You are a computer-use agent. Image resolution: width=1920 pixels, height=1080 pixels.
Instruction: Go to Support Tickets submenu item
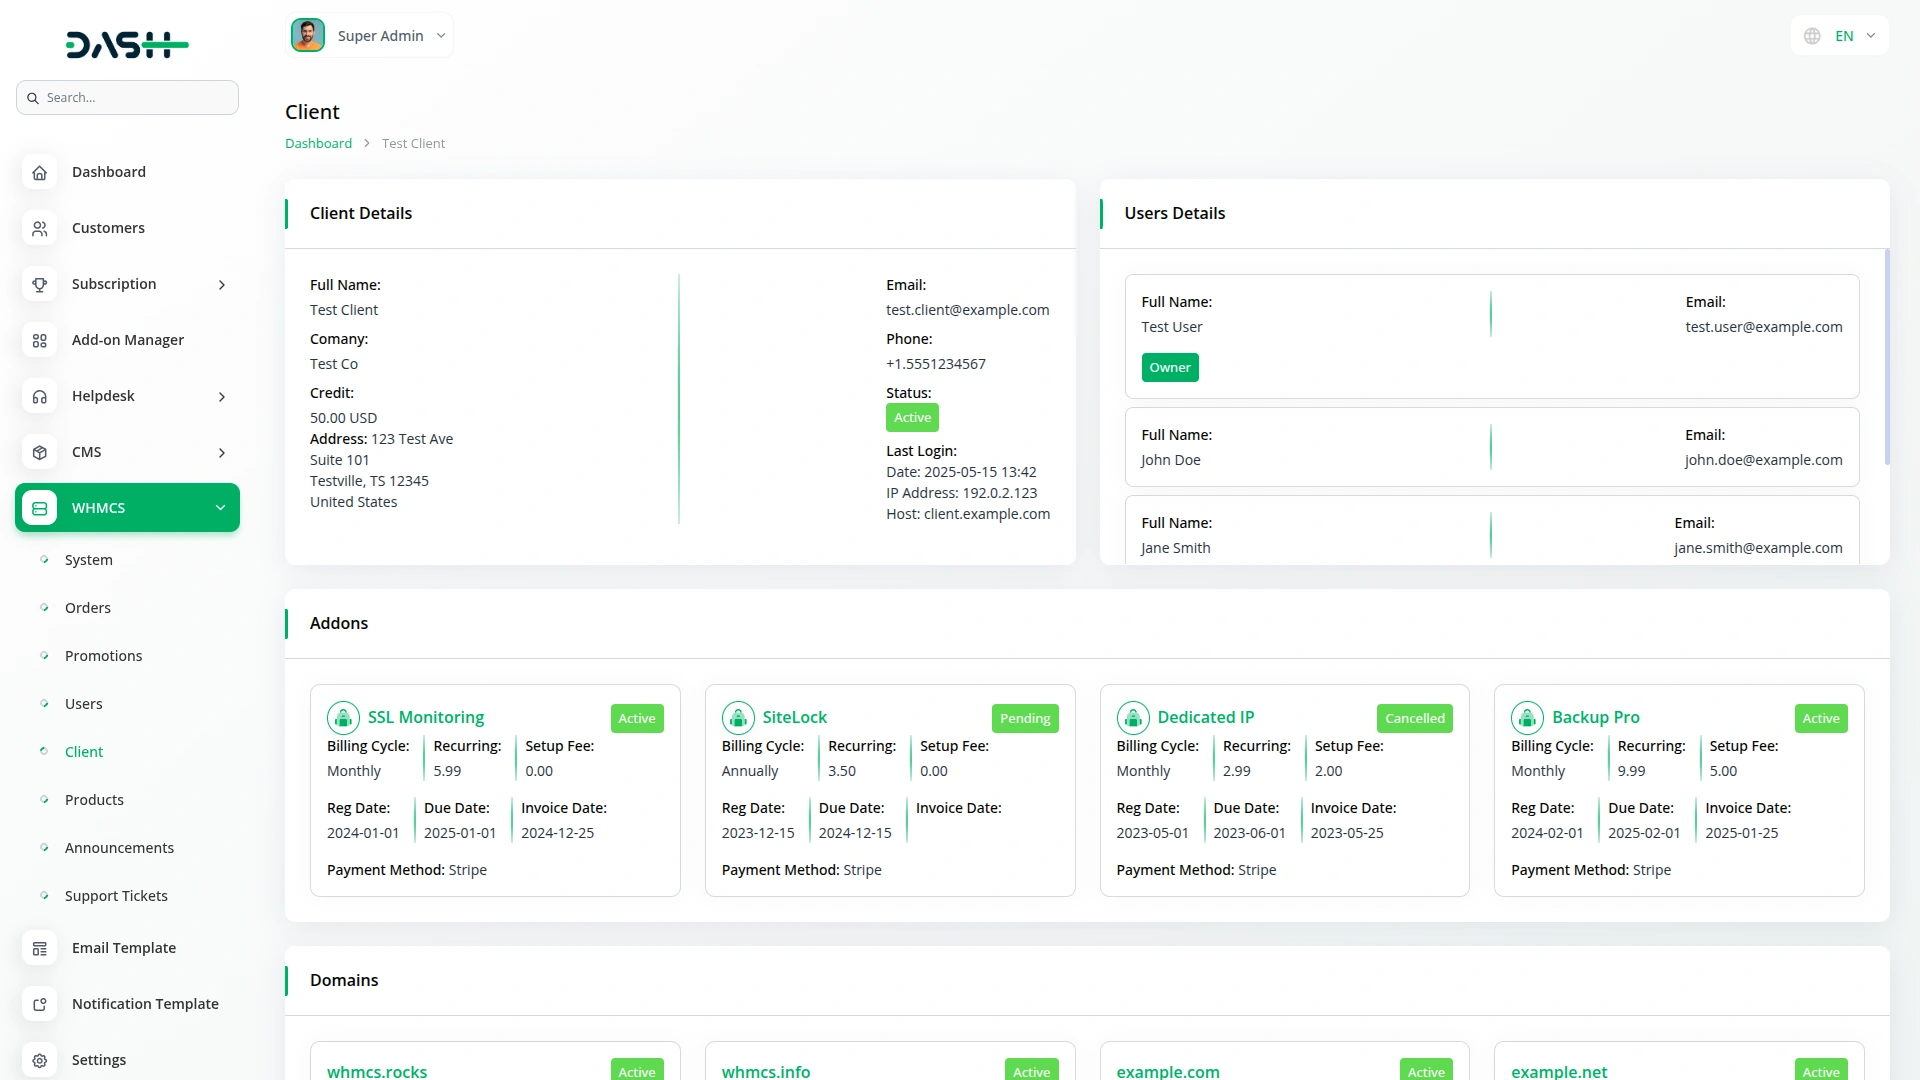click(116, 896)
